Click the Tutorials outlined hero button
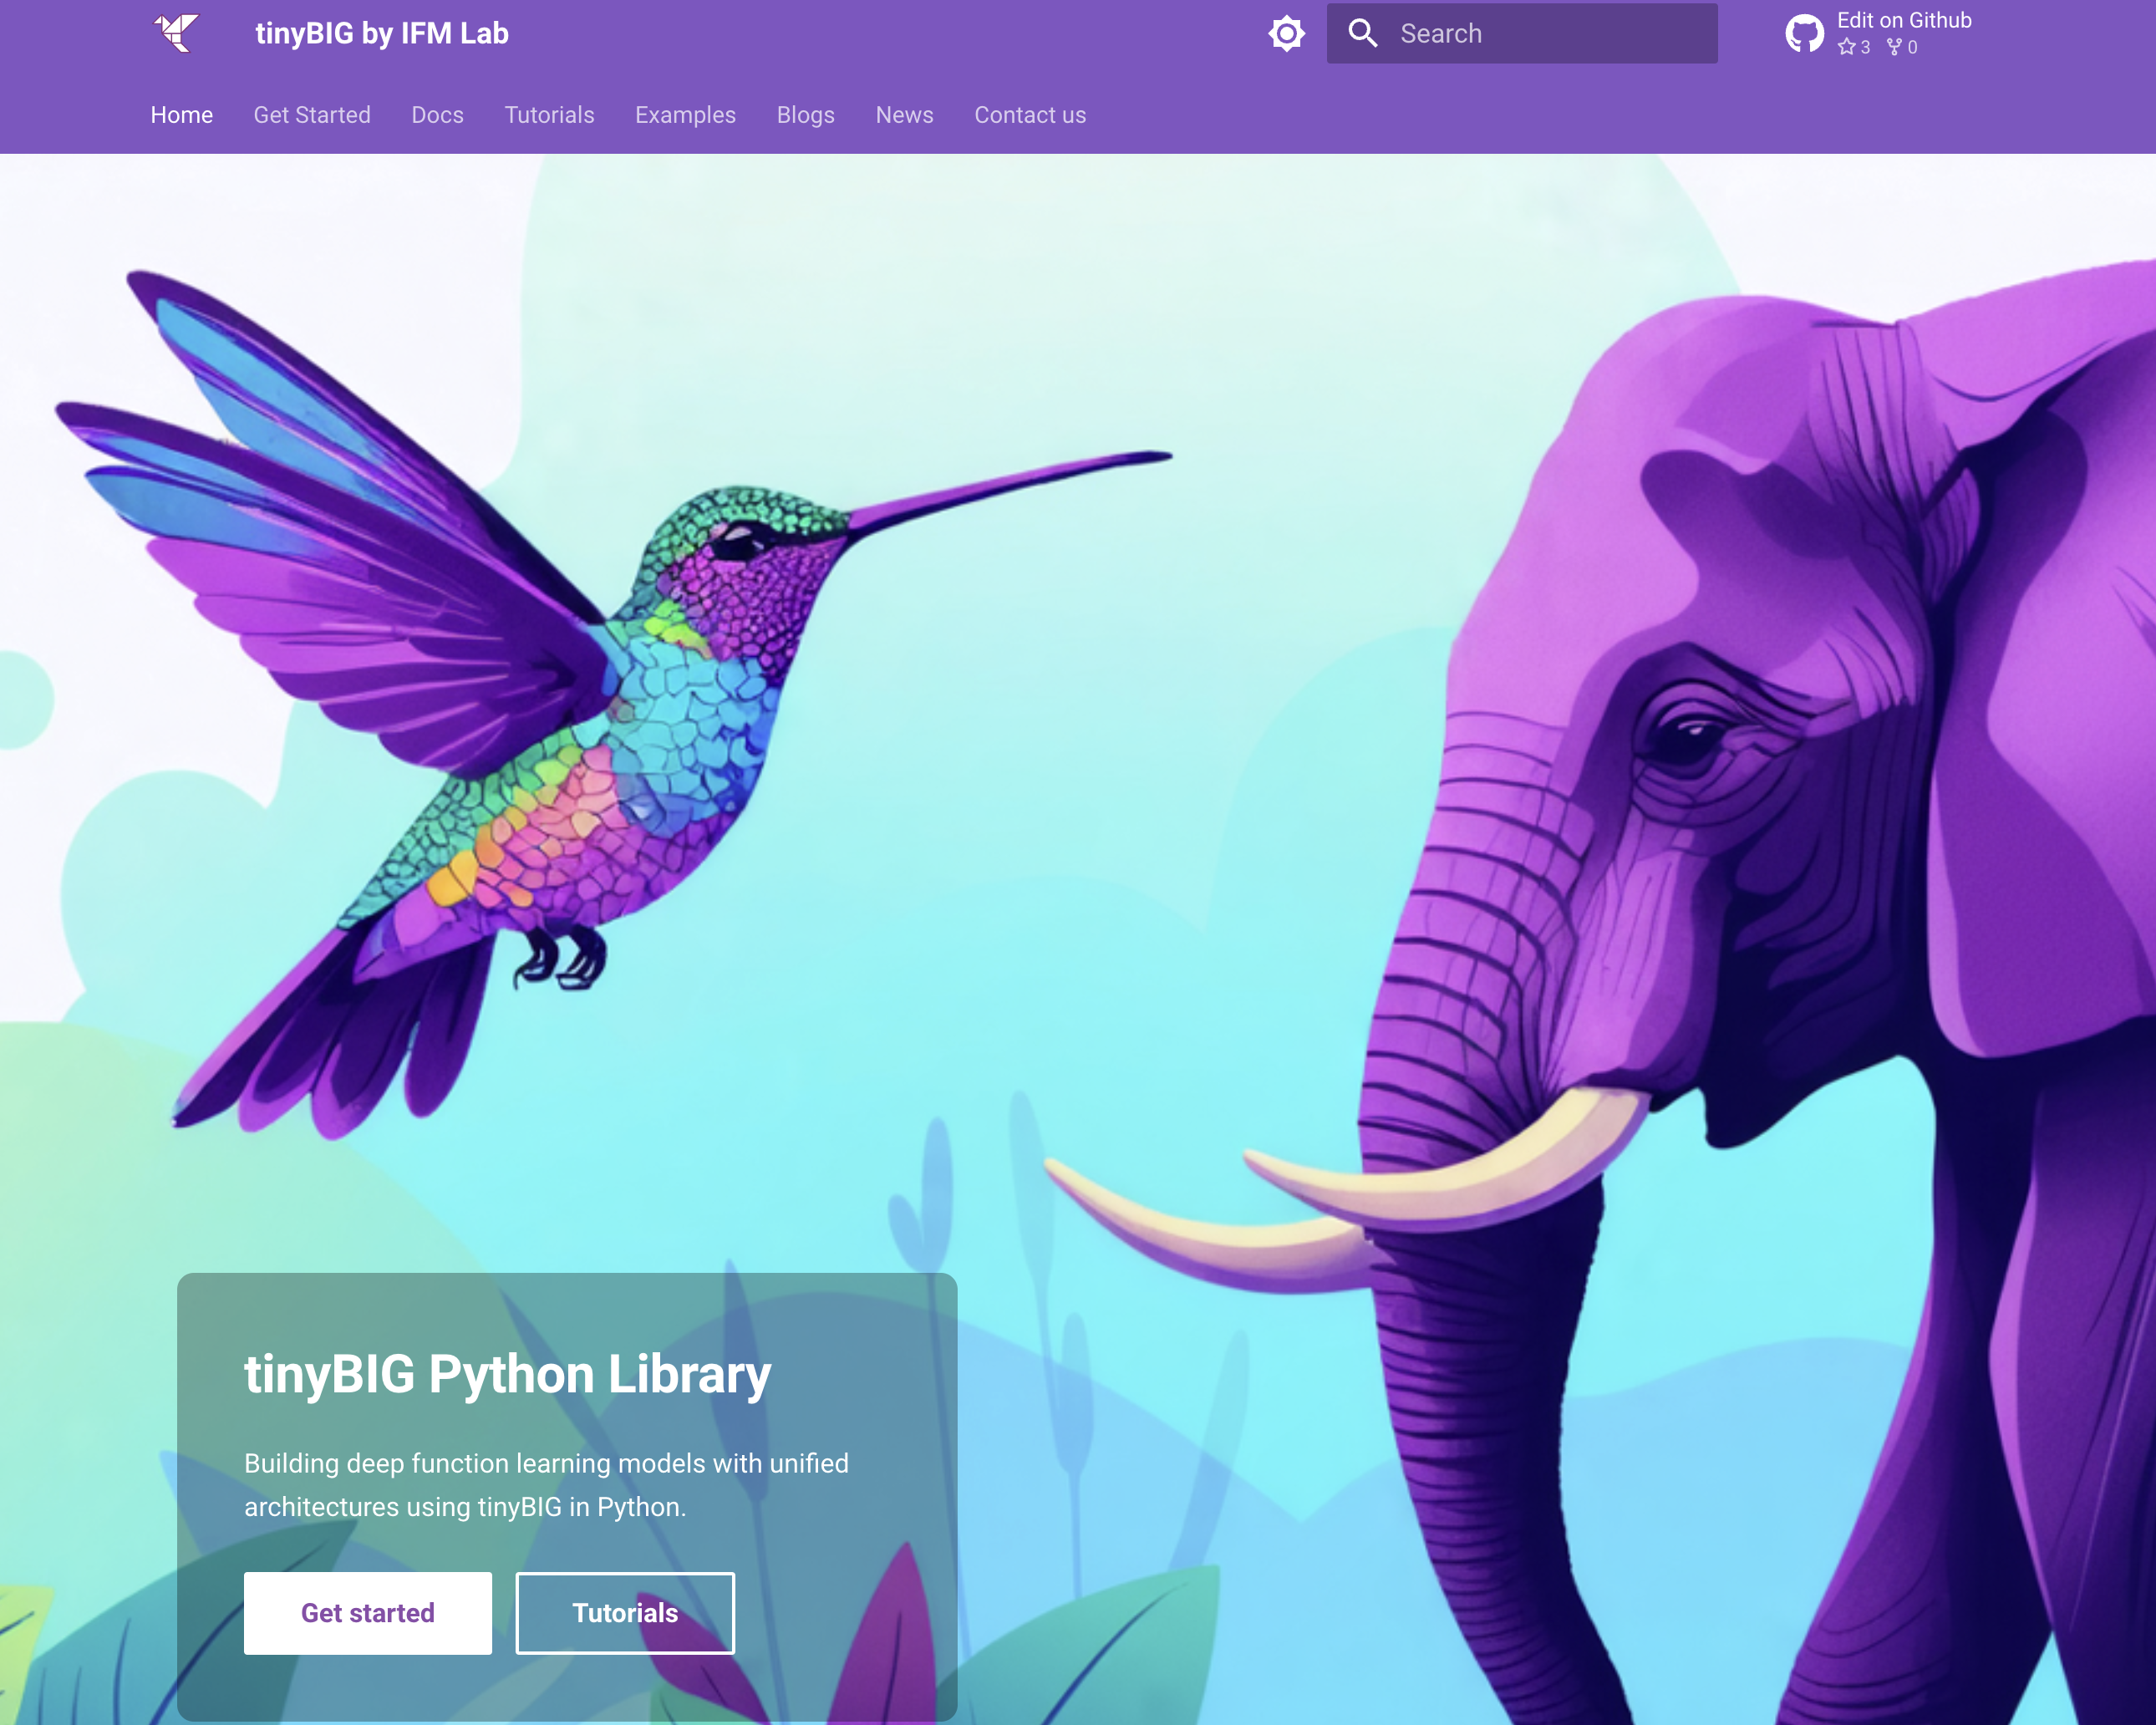Image resolution: width=2156 pixels, height=1725 pixels. (625, 1613)
